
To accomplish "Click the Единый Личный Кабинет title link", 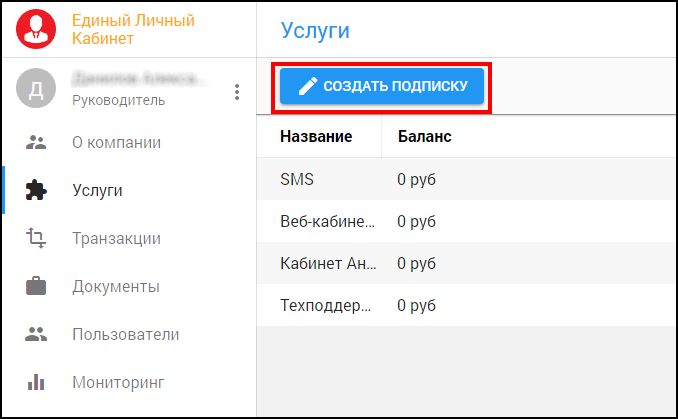I will [133, 29].
